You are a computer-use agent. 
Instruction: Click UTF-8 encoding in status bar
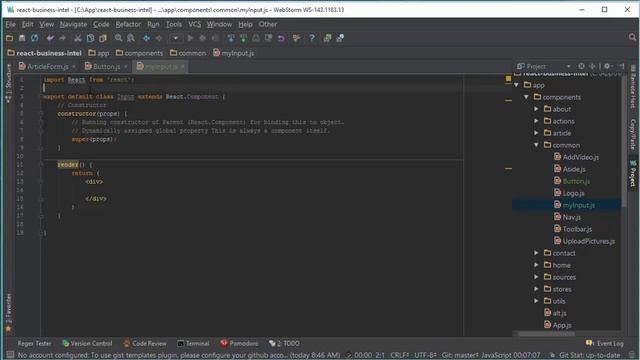[x=425, y=355]
